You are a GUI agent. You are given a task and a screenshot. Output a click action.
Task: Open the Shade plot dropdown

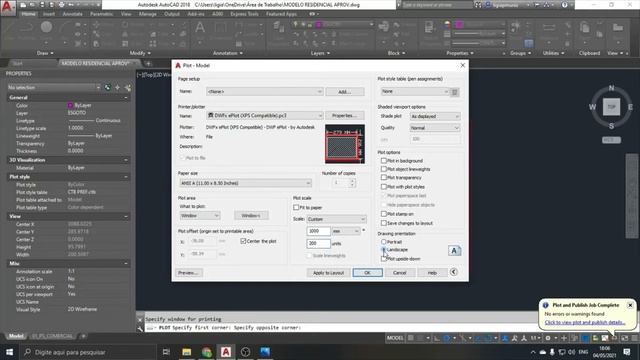coord(435,116)
